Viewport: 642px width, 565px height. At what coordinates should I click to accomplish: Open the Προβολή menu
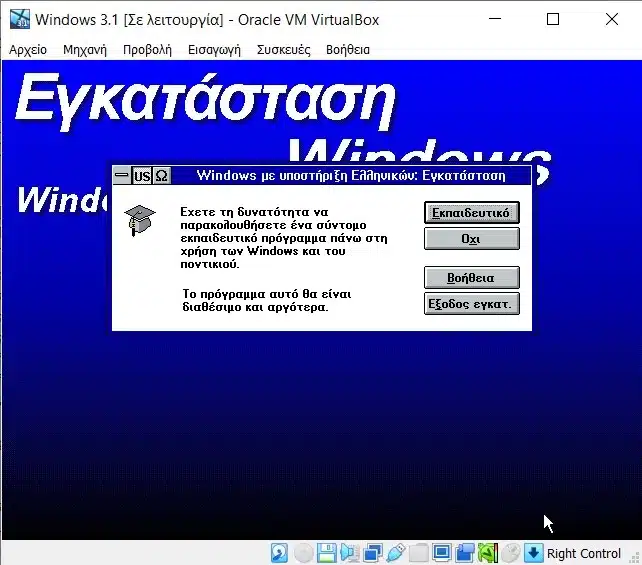point(147,50)
